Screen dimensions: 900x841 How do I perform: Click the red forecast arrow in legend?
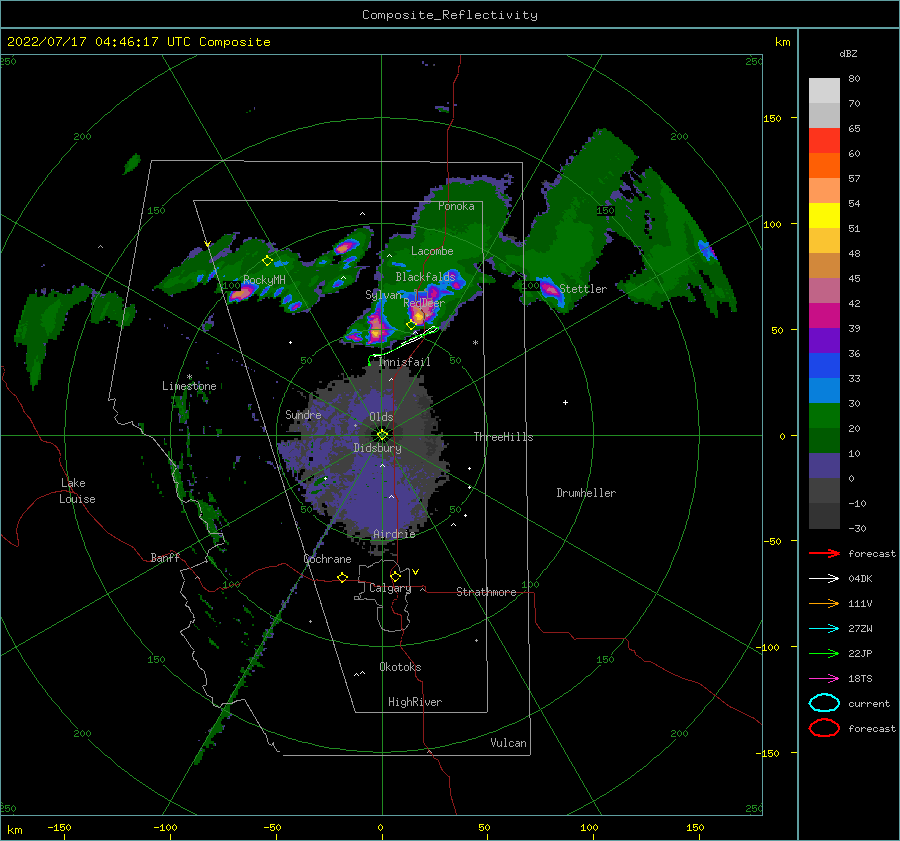click(824, 553)
